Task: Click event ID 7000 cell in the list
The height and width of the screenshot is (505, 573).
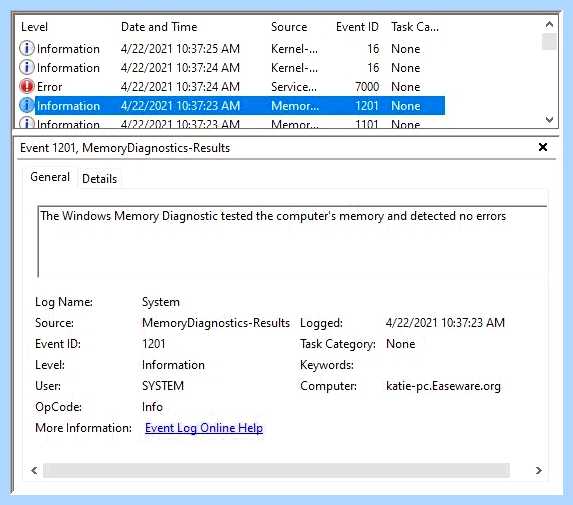Action: click(x=367, y=87)
